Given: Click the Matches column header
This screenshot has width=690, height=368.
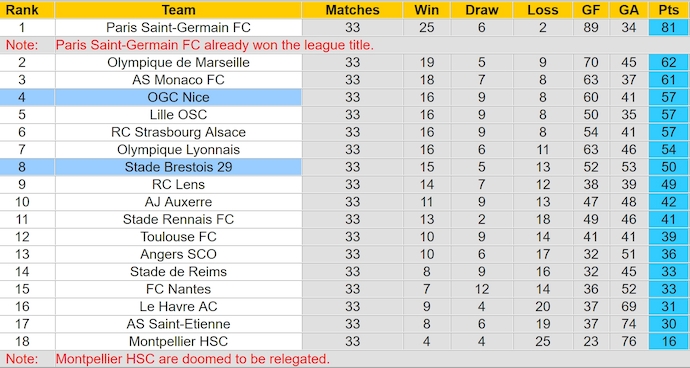Looking at the screenshot, I should click(x=352, y=10).
